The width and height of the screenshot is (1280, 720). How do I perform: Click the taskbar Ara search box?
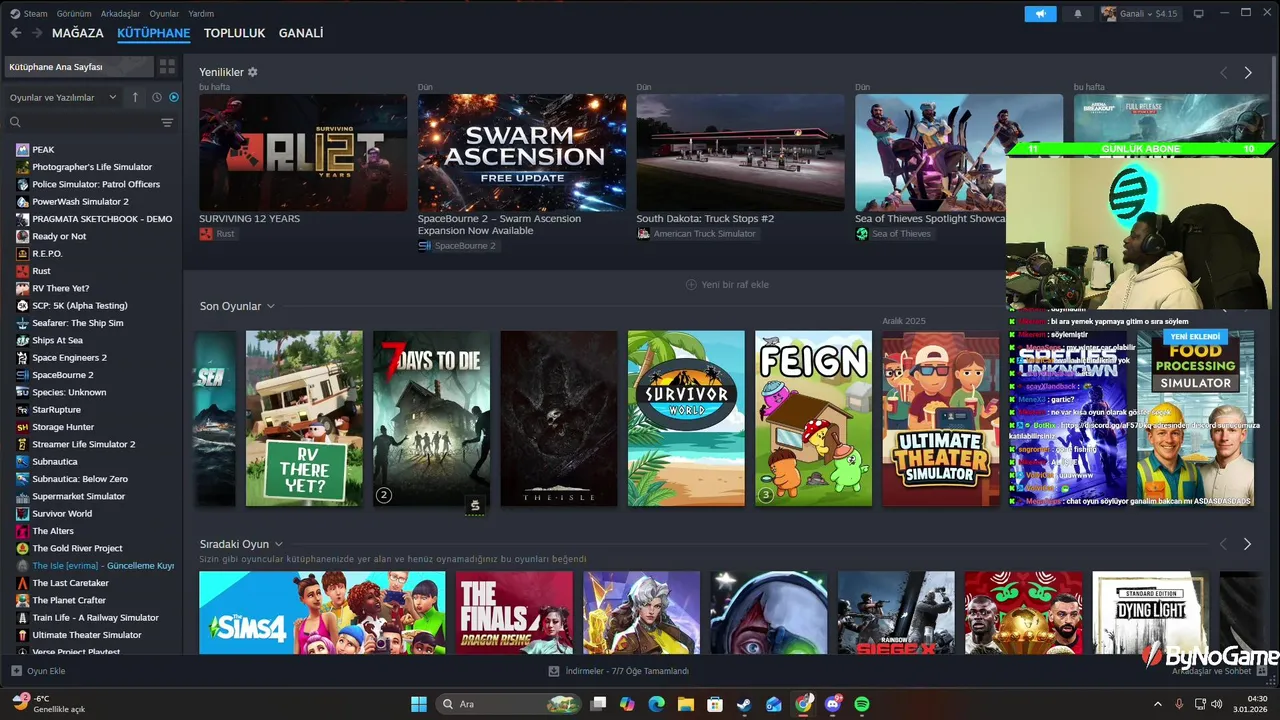point(510,704)
